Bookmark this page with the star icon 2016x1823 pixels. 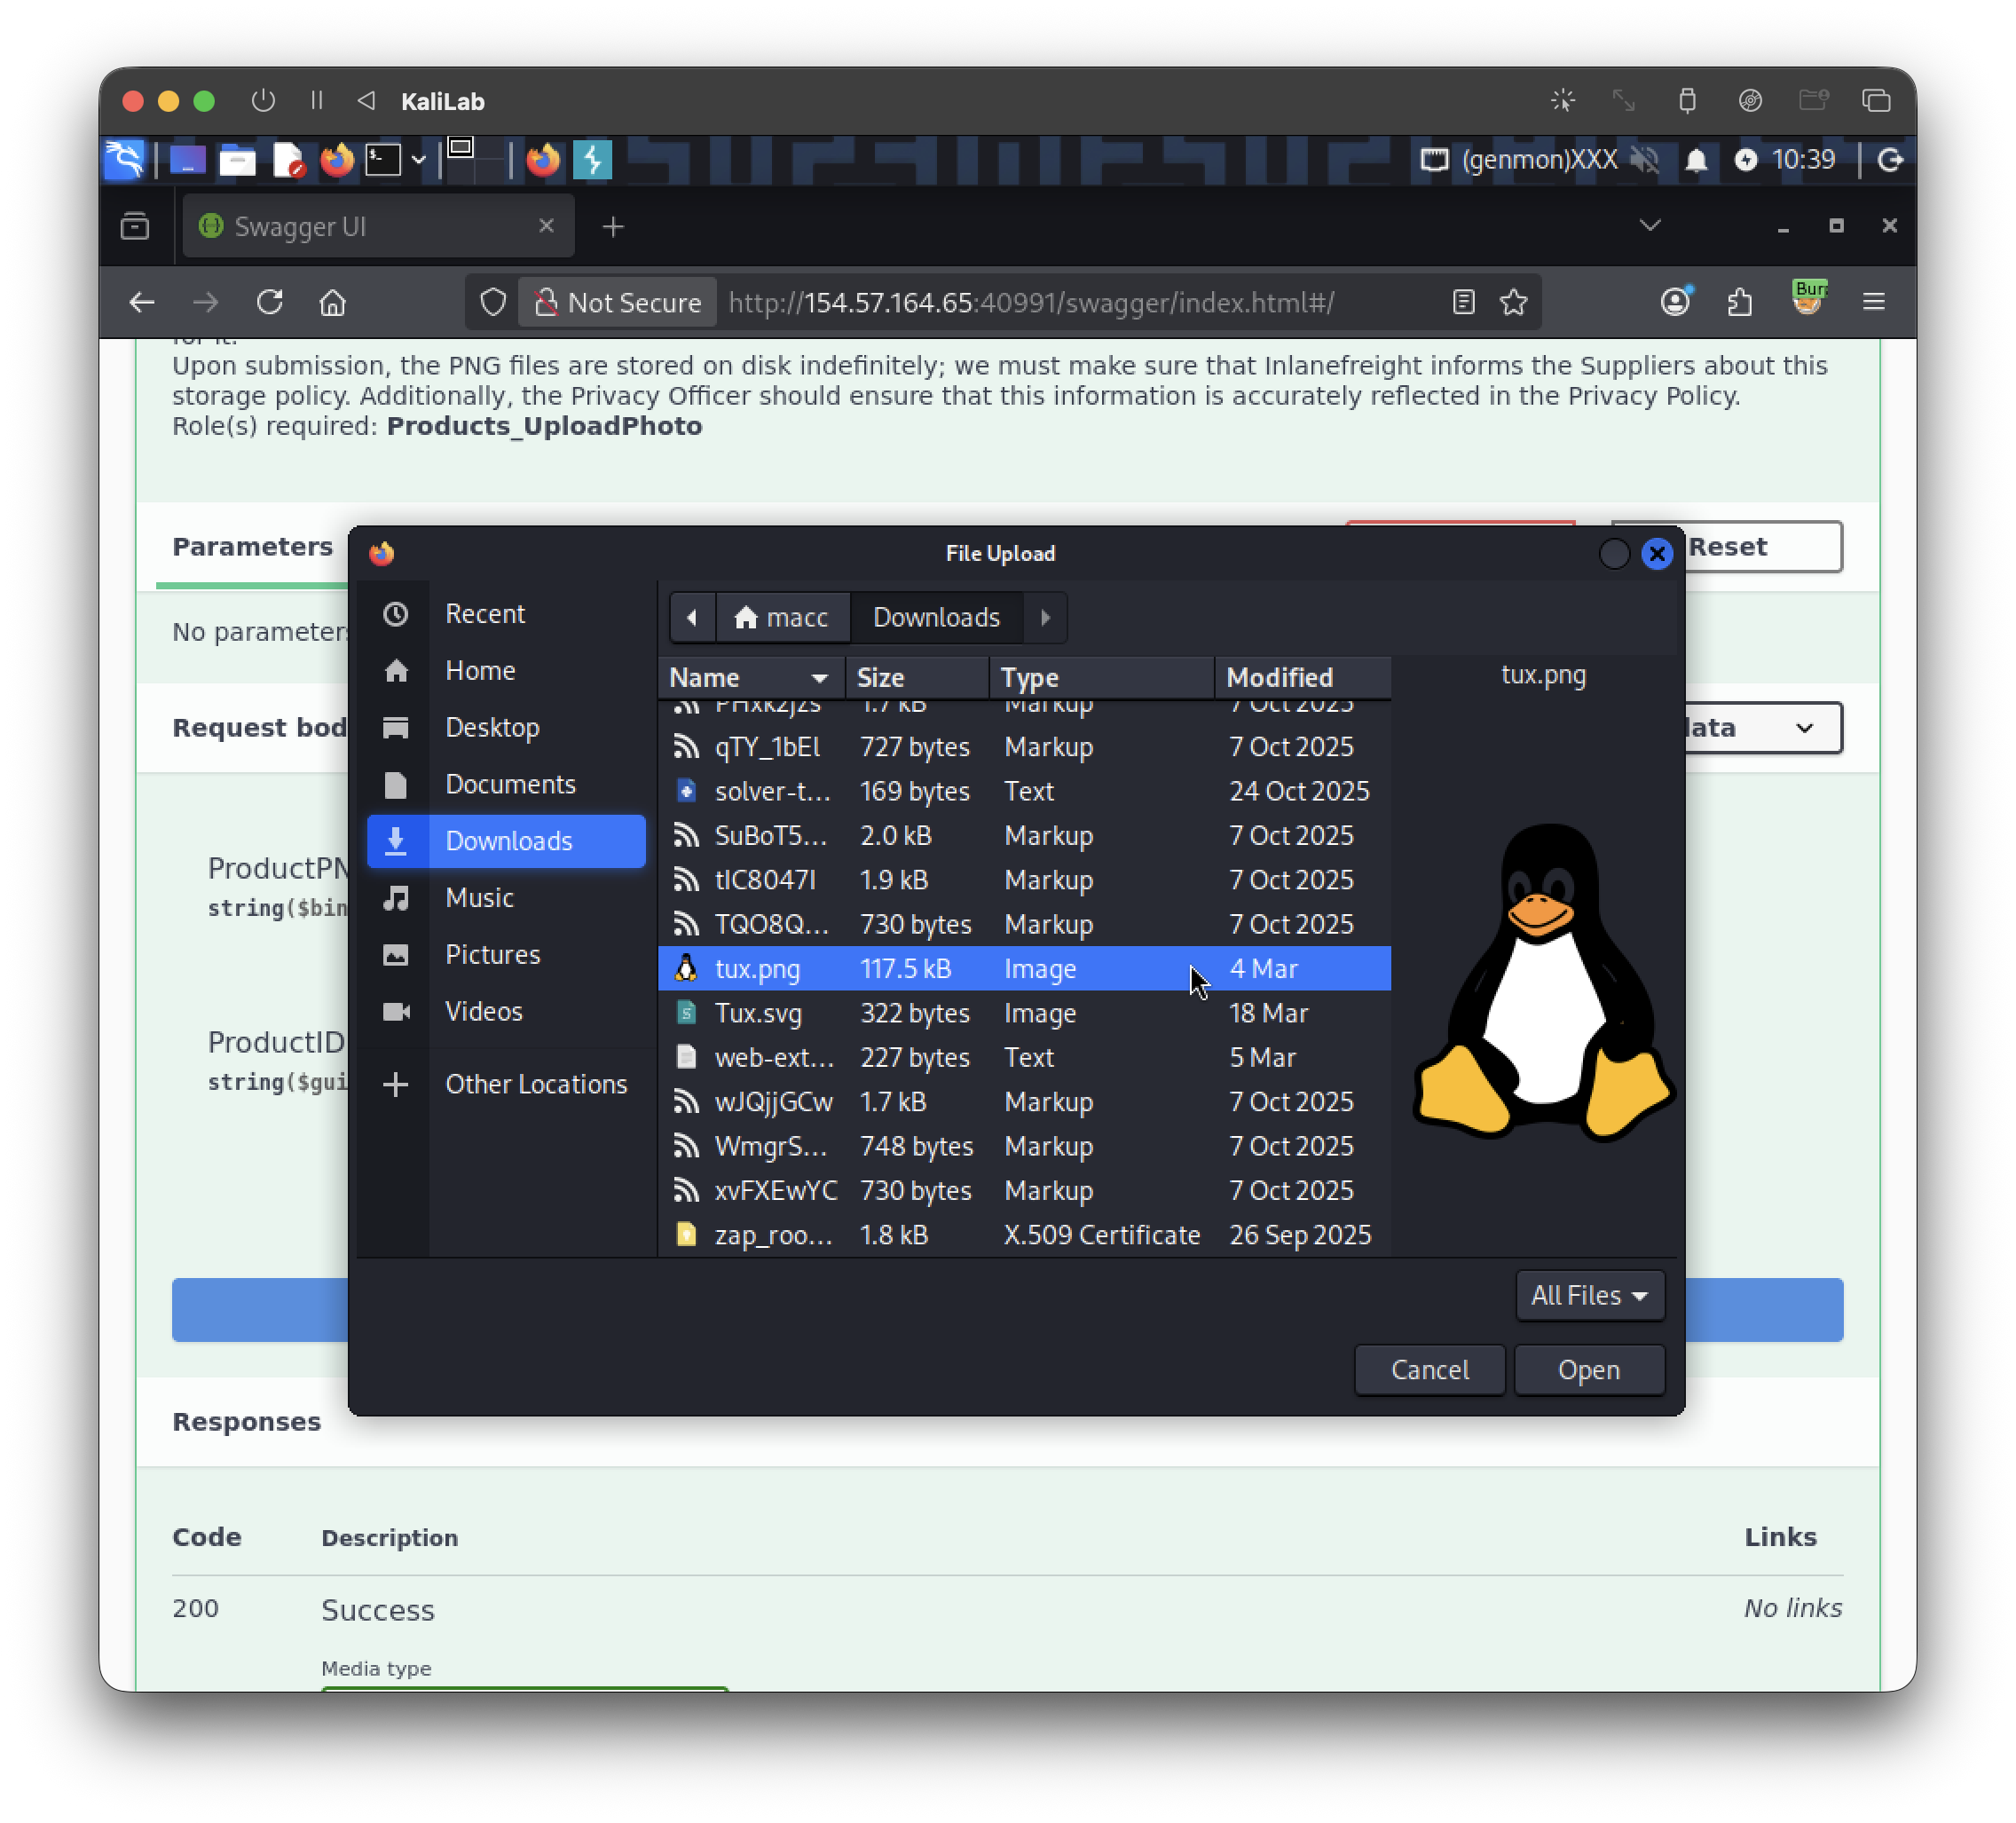coord(1514,302)
